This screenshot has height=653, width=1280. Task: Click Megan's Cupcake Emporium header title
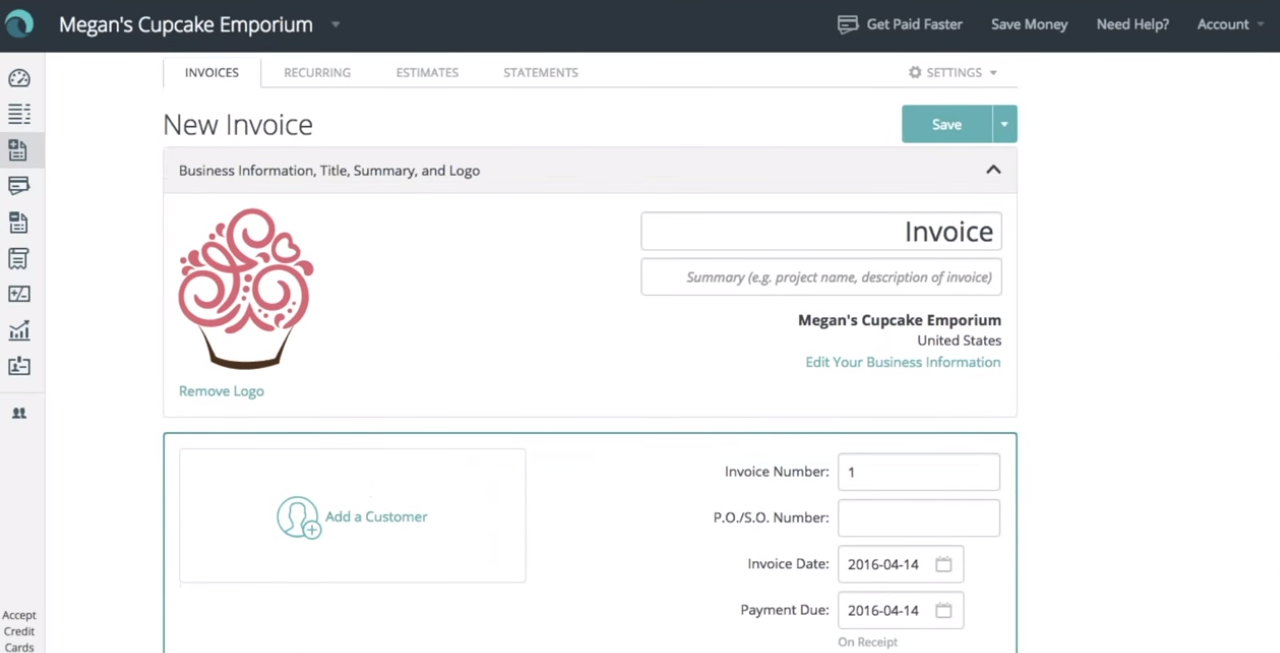[x=186, y=24]
